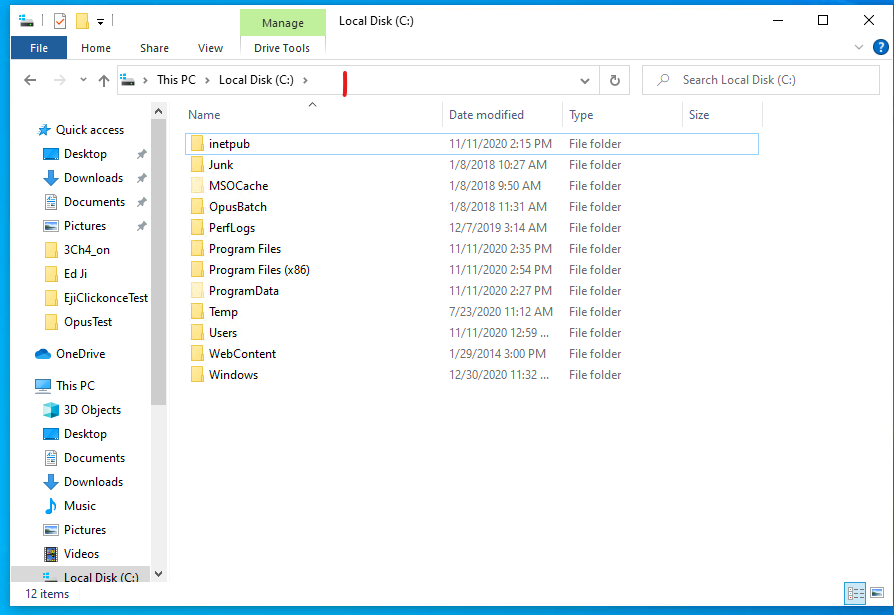
Task: Switch to Large icons view layout
Action: point(876,593)
